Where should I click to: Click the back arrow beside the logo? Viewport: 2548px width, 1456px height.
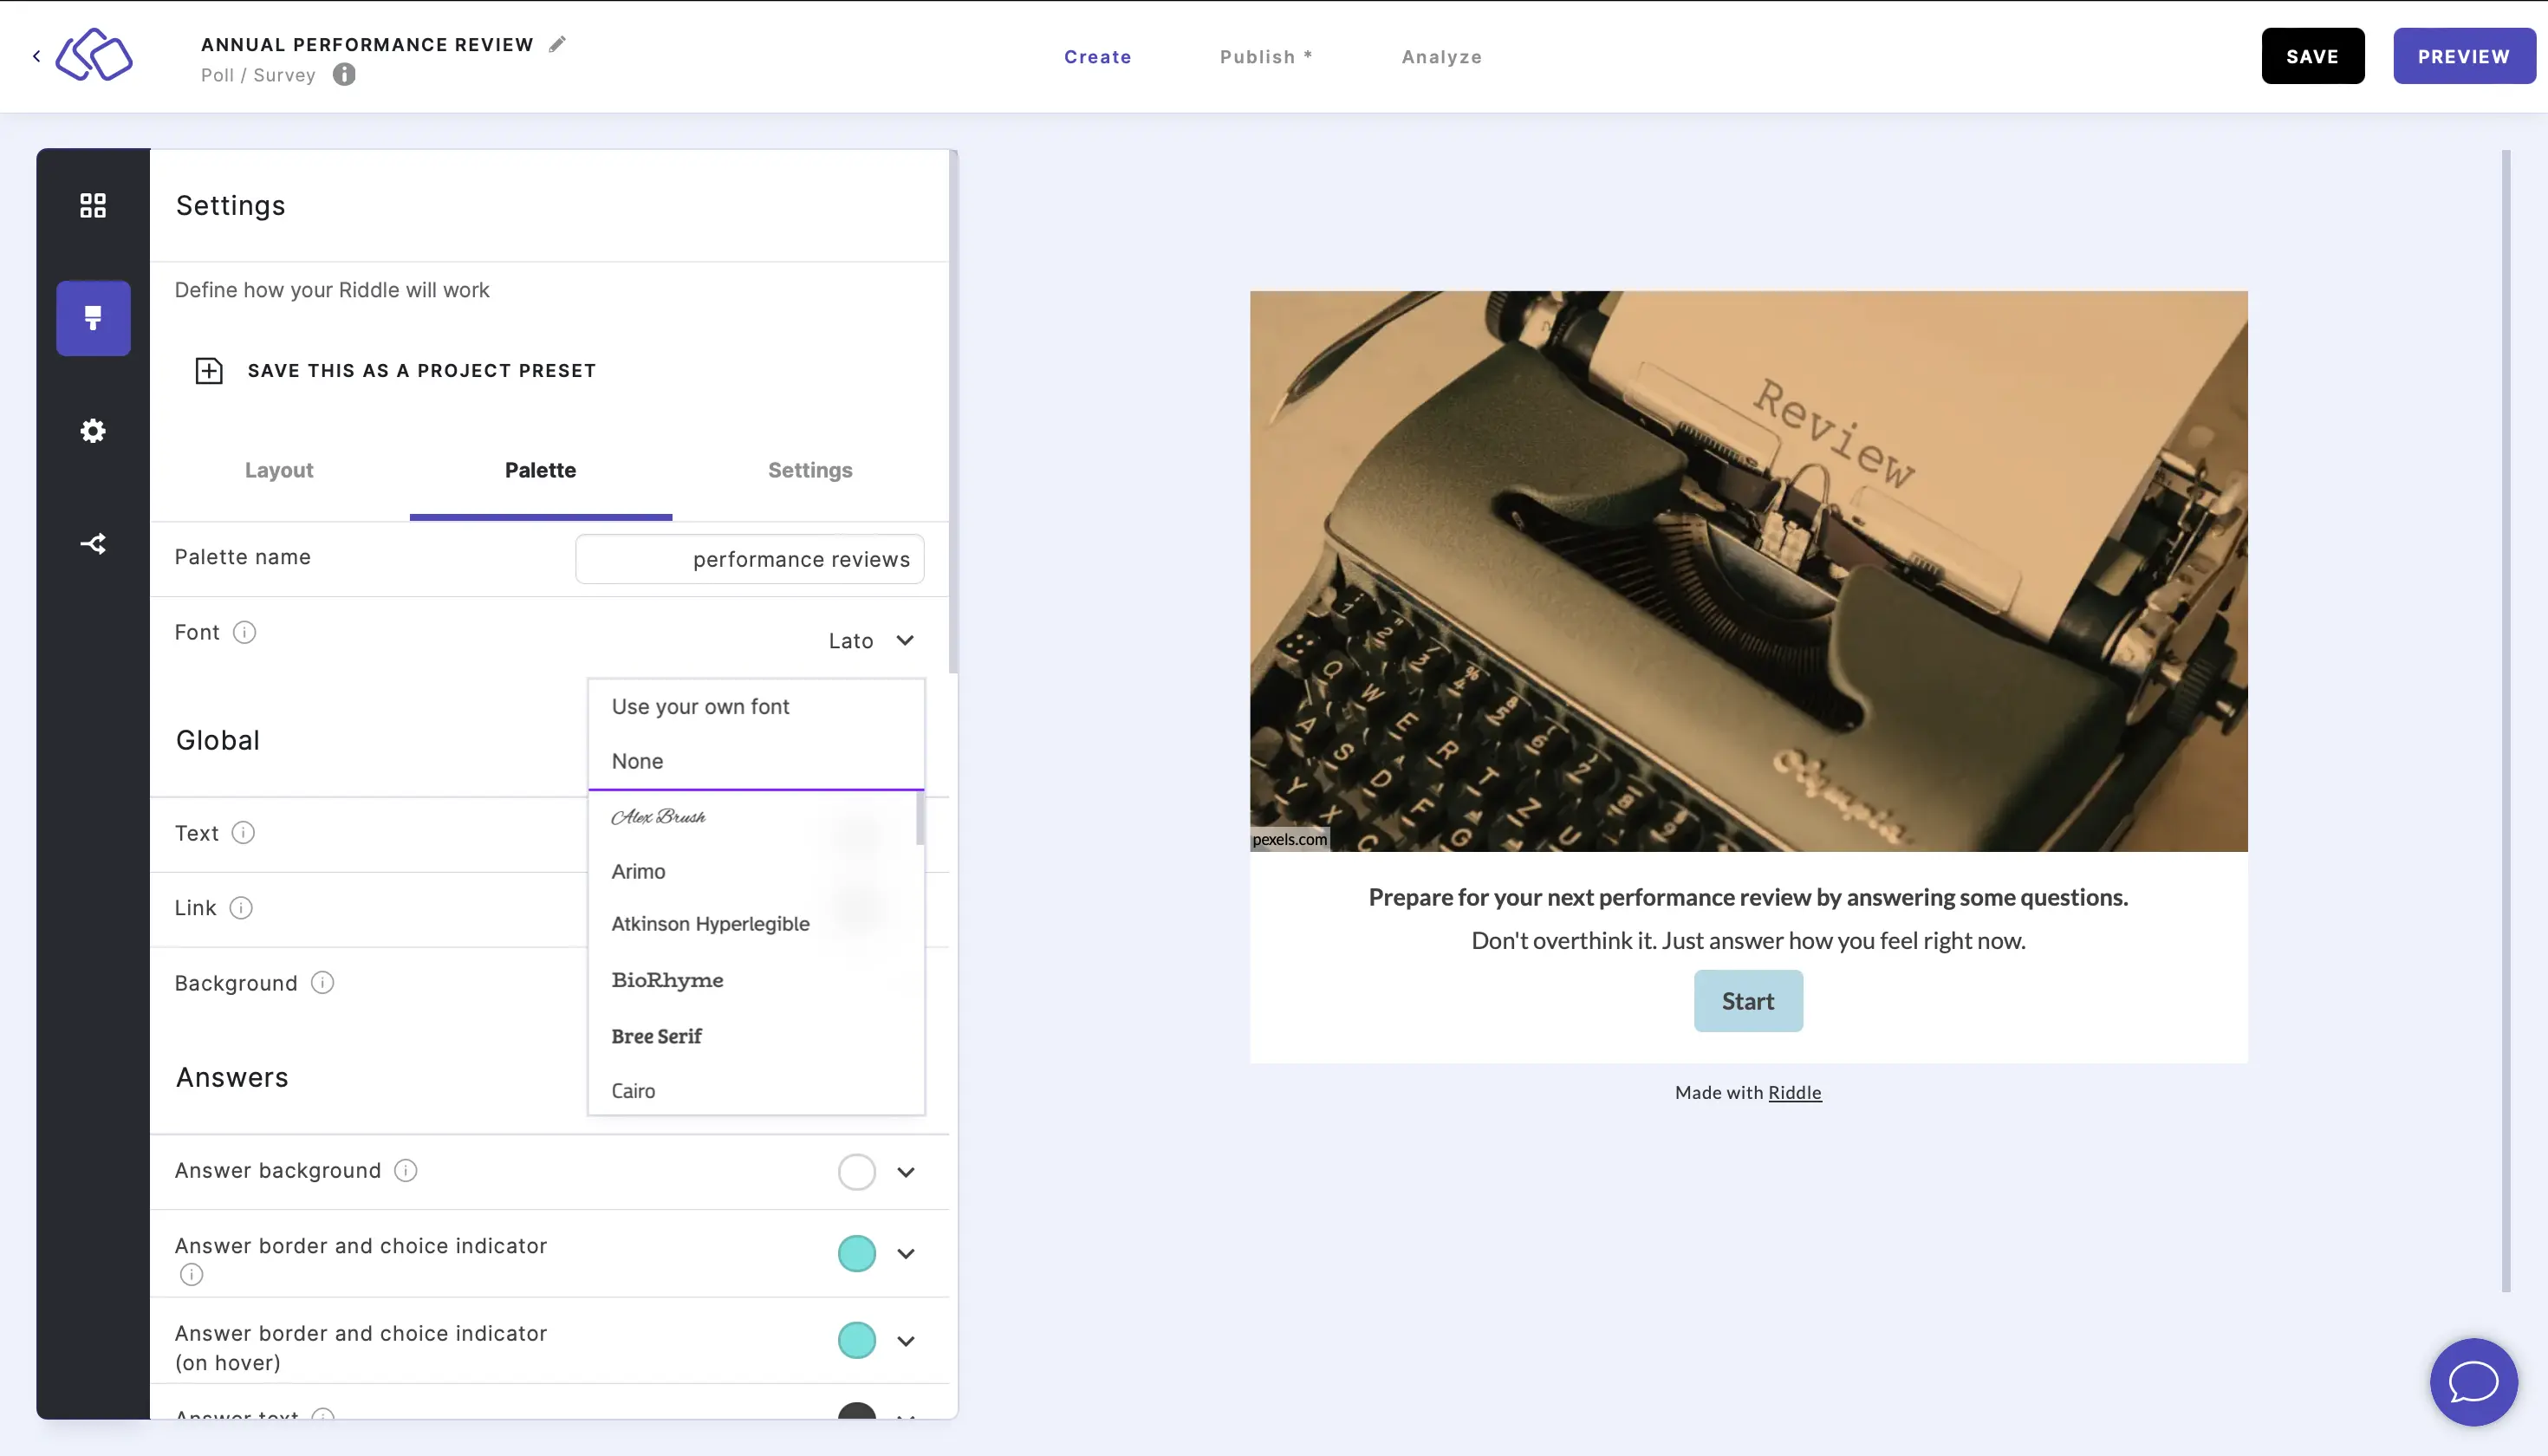pyautogui.click(x=37, y=56)
